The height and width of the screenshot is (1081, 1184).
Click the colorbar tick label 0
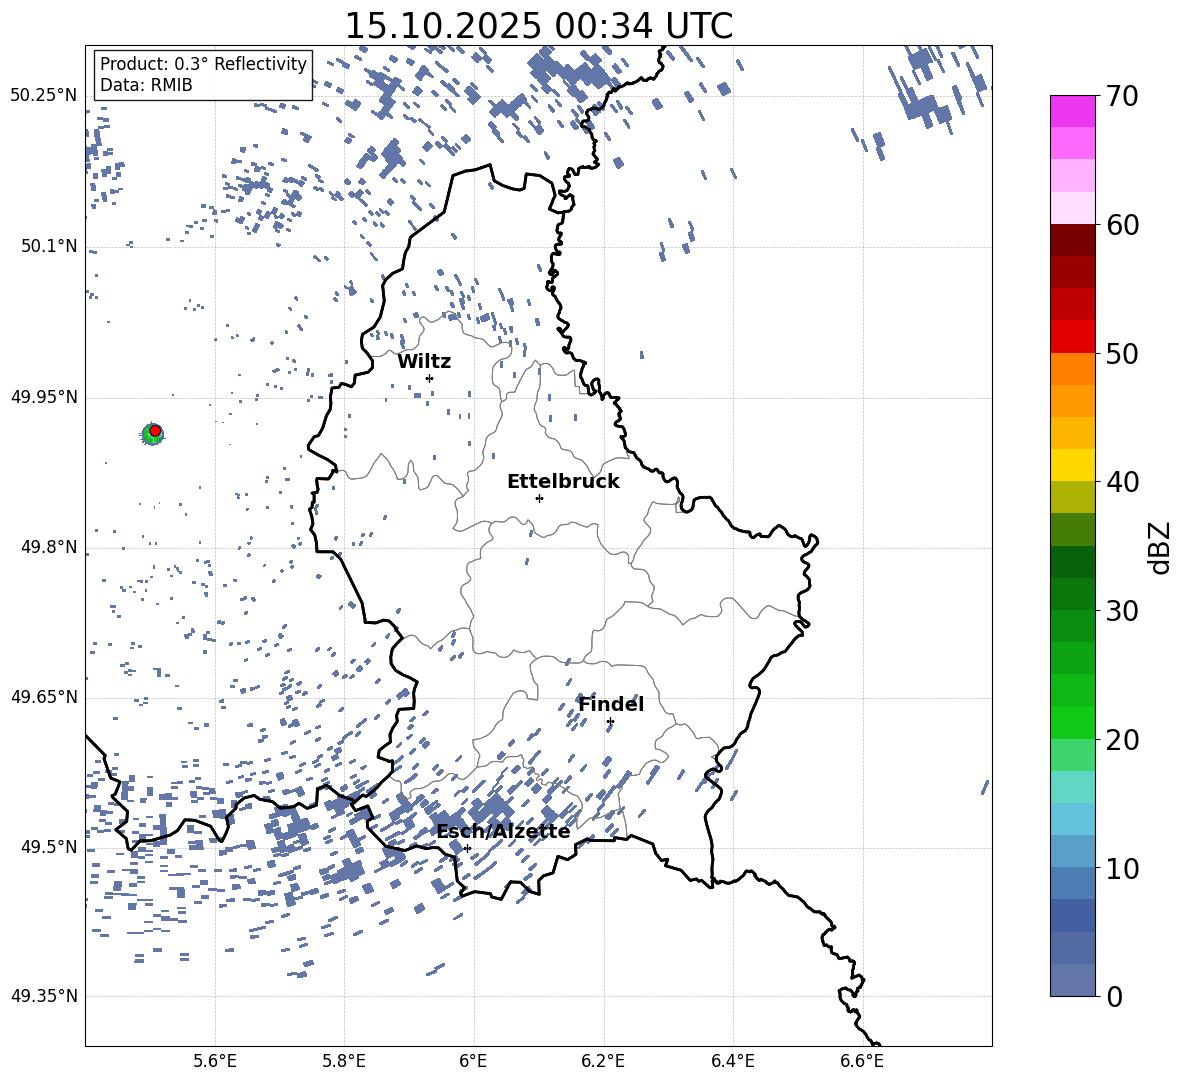pyautogui.click(x=1114, y=996)
